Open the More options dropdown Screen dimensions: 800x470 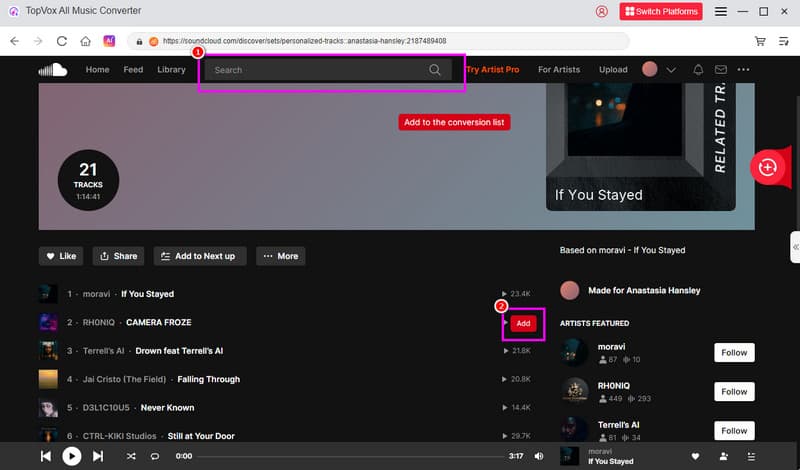point(281,256)
